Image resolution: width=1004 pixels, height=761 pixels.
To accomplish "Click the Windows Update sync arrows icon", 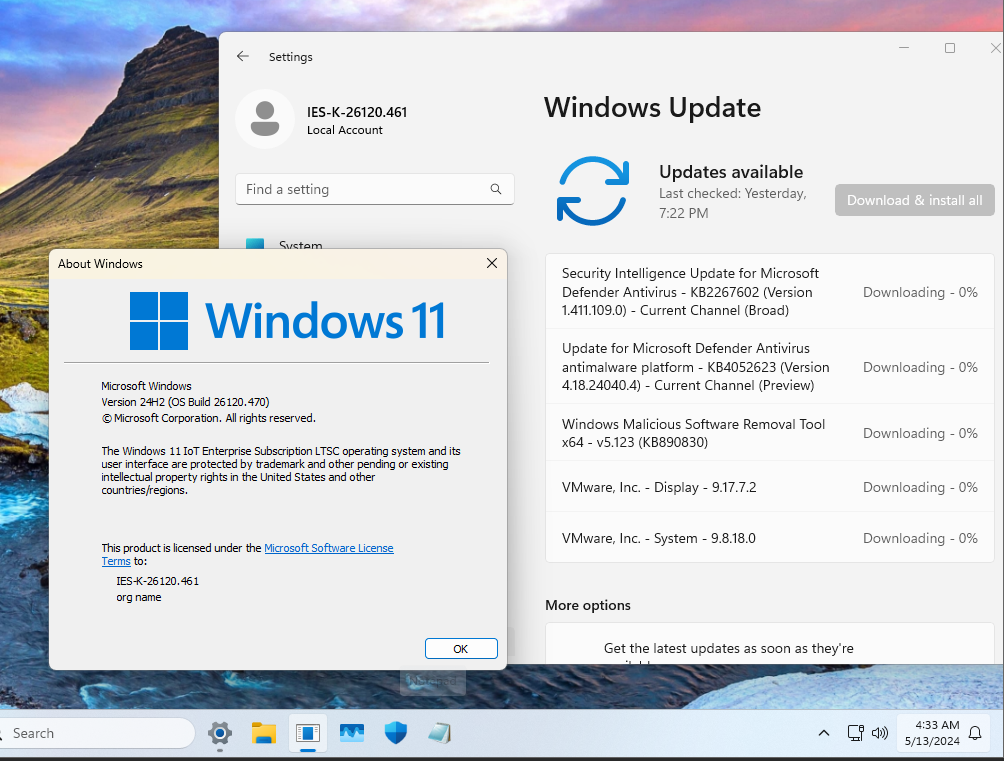I will pos(593,191).
